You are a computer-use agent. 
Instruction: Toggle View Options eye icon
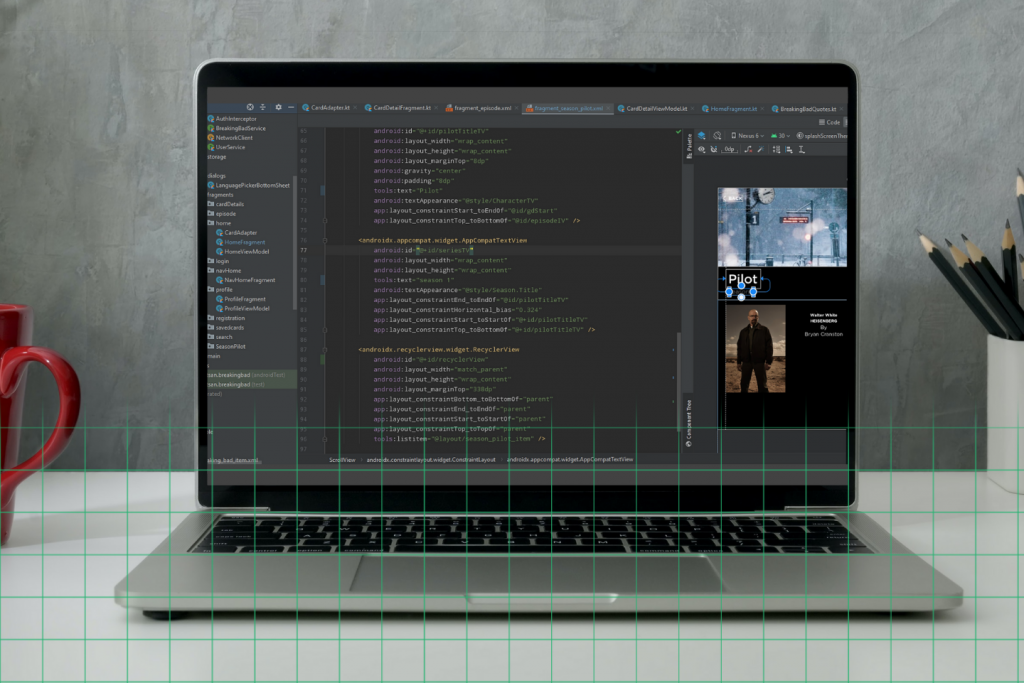pos(702,149)
